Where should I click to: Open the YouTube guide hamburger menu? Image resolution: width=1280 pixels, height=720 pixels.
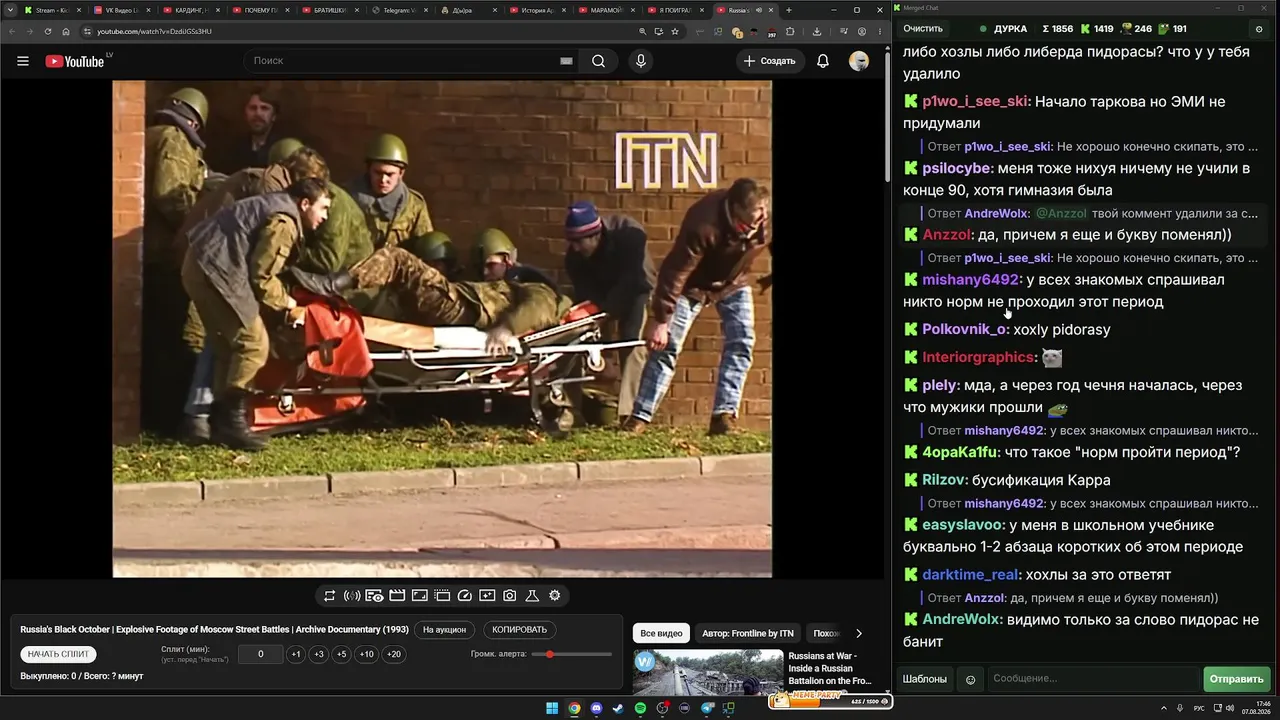coord(23,61)
